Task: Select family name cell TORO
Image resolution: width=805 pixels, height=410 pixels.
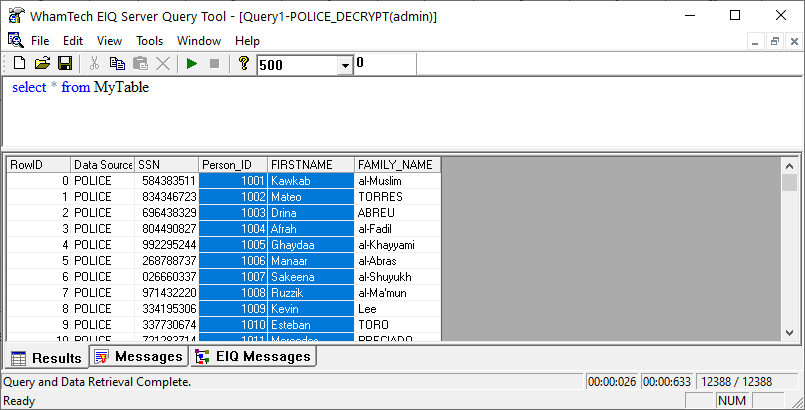Action: [397, 324]
